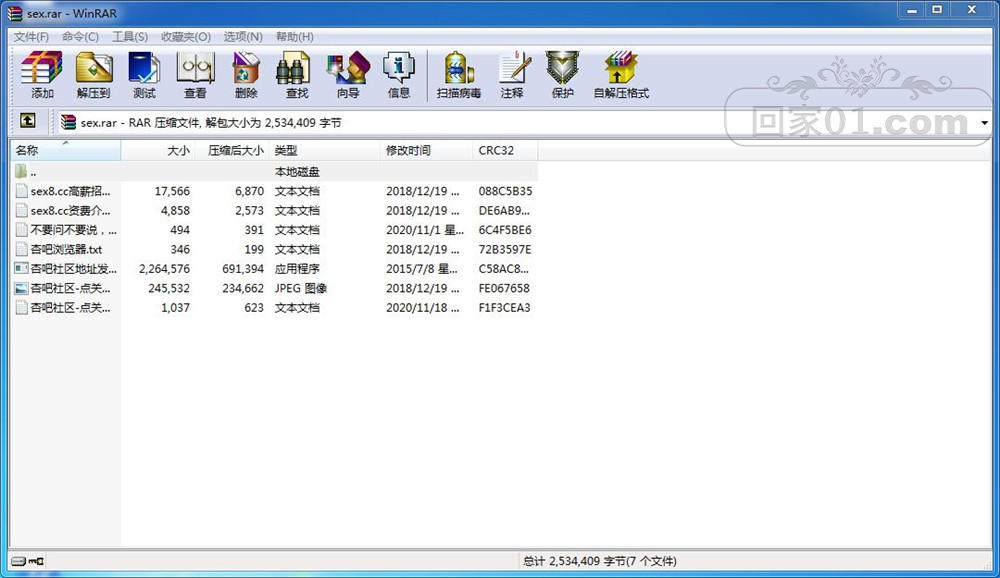Open the 命令(C) menu
Screen dimensions: 1000x578
tap(80, 37)
